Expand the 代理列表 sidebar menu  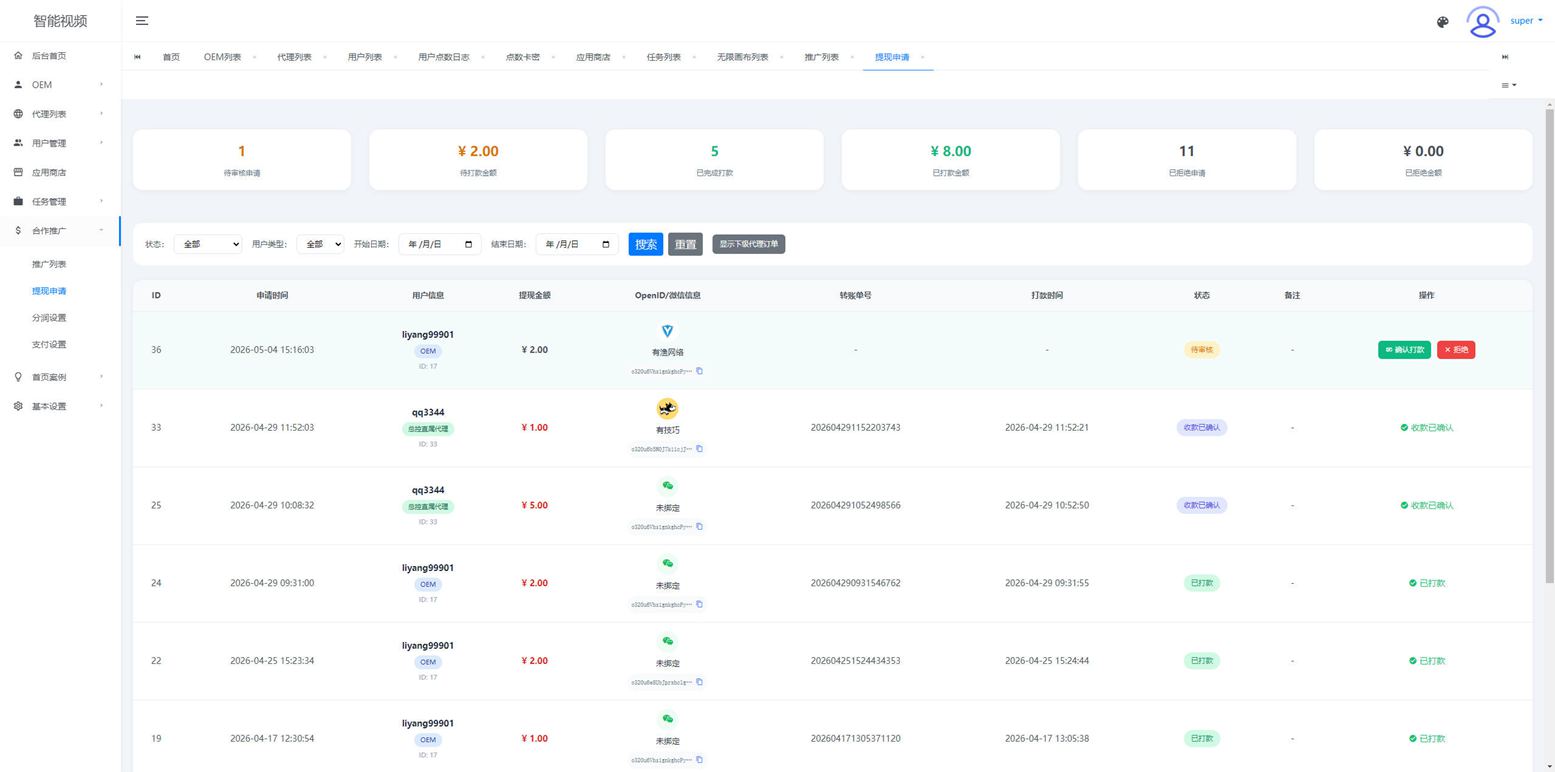[102, 114]
